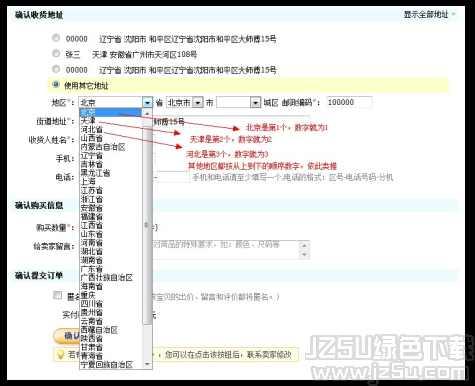475x386 pixels.
Task: Click the dropdown list scroll-down arrow
Action: [147, 364]
